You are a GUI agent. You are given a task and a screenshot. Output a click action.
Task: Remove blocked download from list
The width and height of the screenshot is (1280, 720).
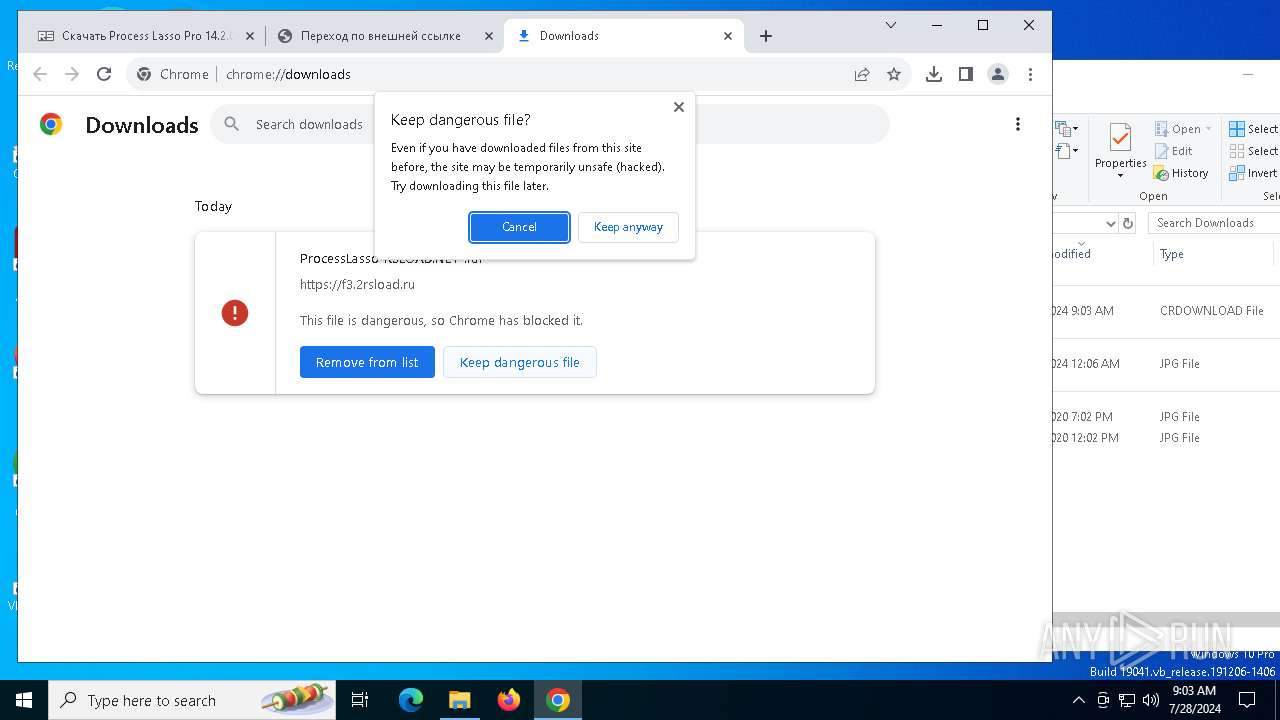click(367, 362)
